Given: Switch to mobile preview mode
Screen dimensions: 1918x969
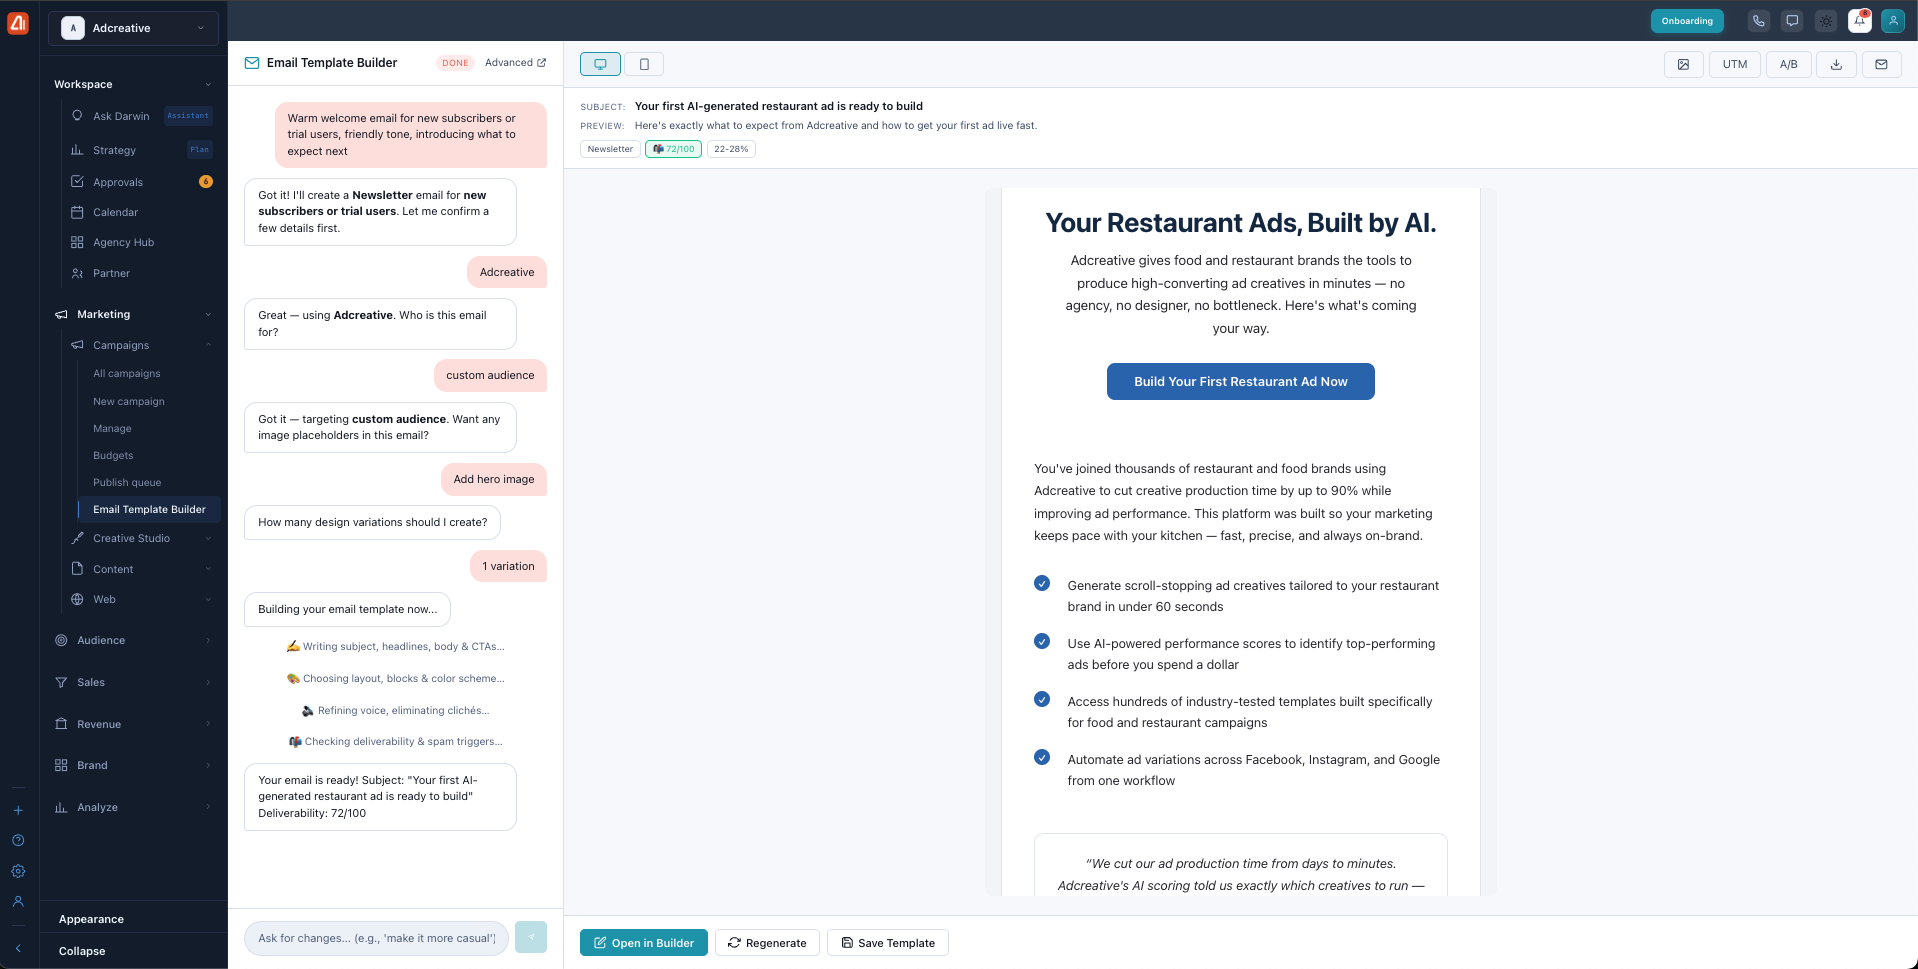Looking at the screenshot, I should 644,64.
